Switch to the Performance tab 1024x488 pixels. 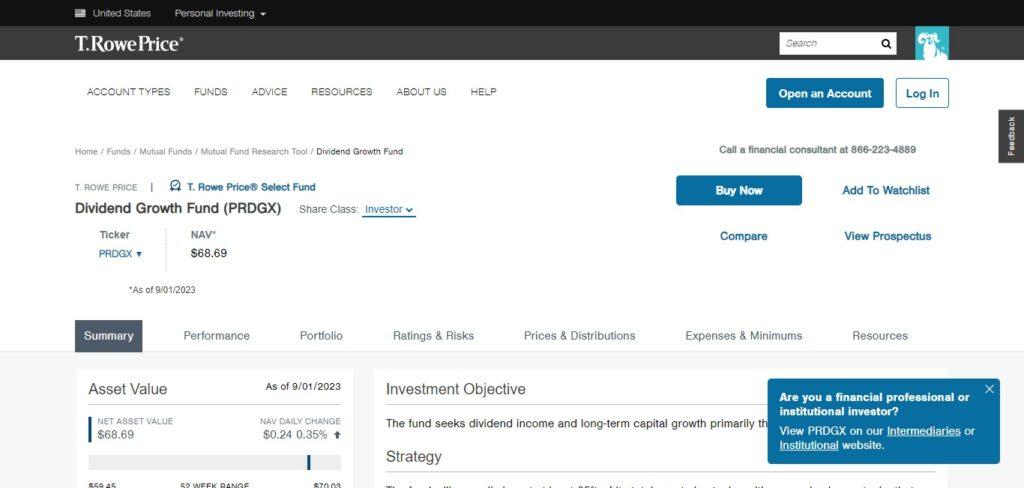(216, 336)
